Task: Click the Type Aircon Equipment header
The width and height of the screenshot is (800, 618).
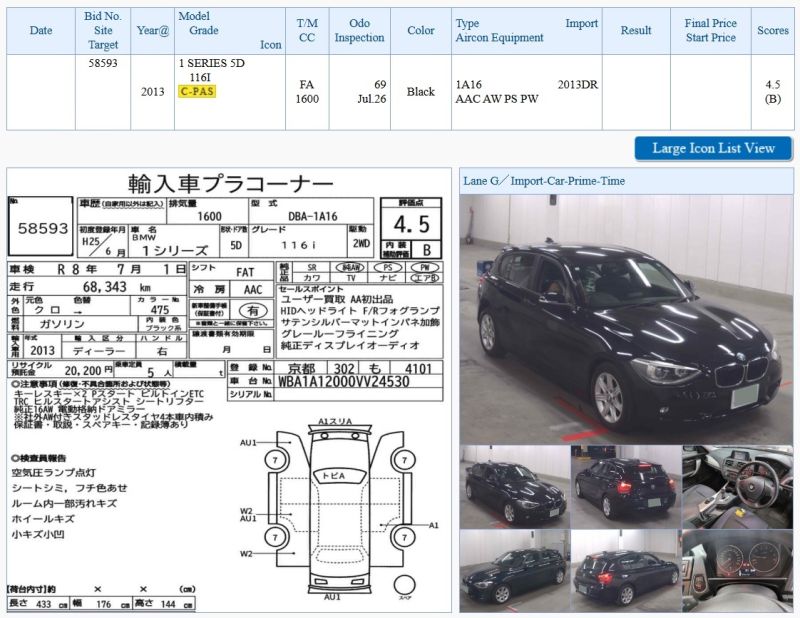Action: click(527, 30)
